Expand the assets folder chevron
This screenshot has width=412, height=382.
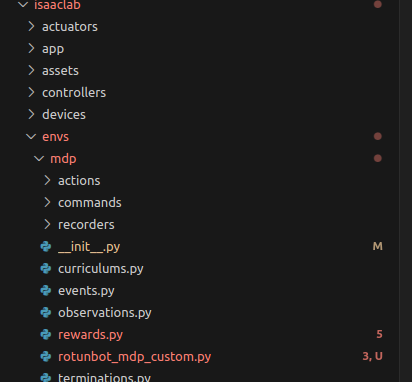[x=31, y=70]
